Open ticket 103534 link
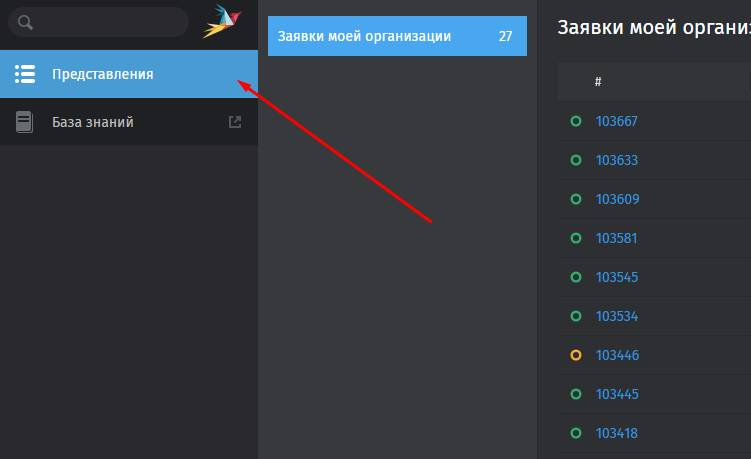This screenshot has height=459, width=751. [x=616, y=316]
